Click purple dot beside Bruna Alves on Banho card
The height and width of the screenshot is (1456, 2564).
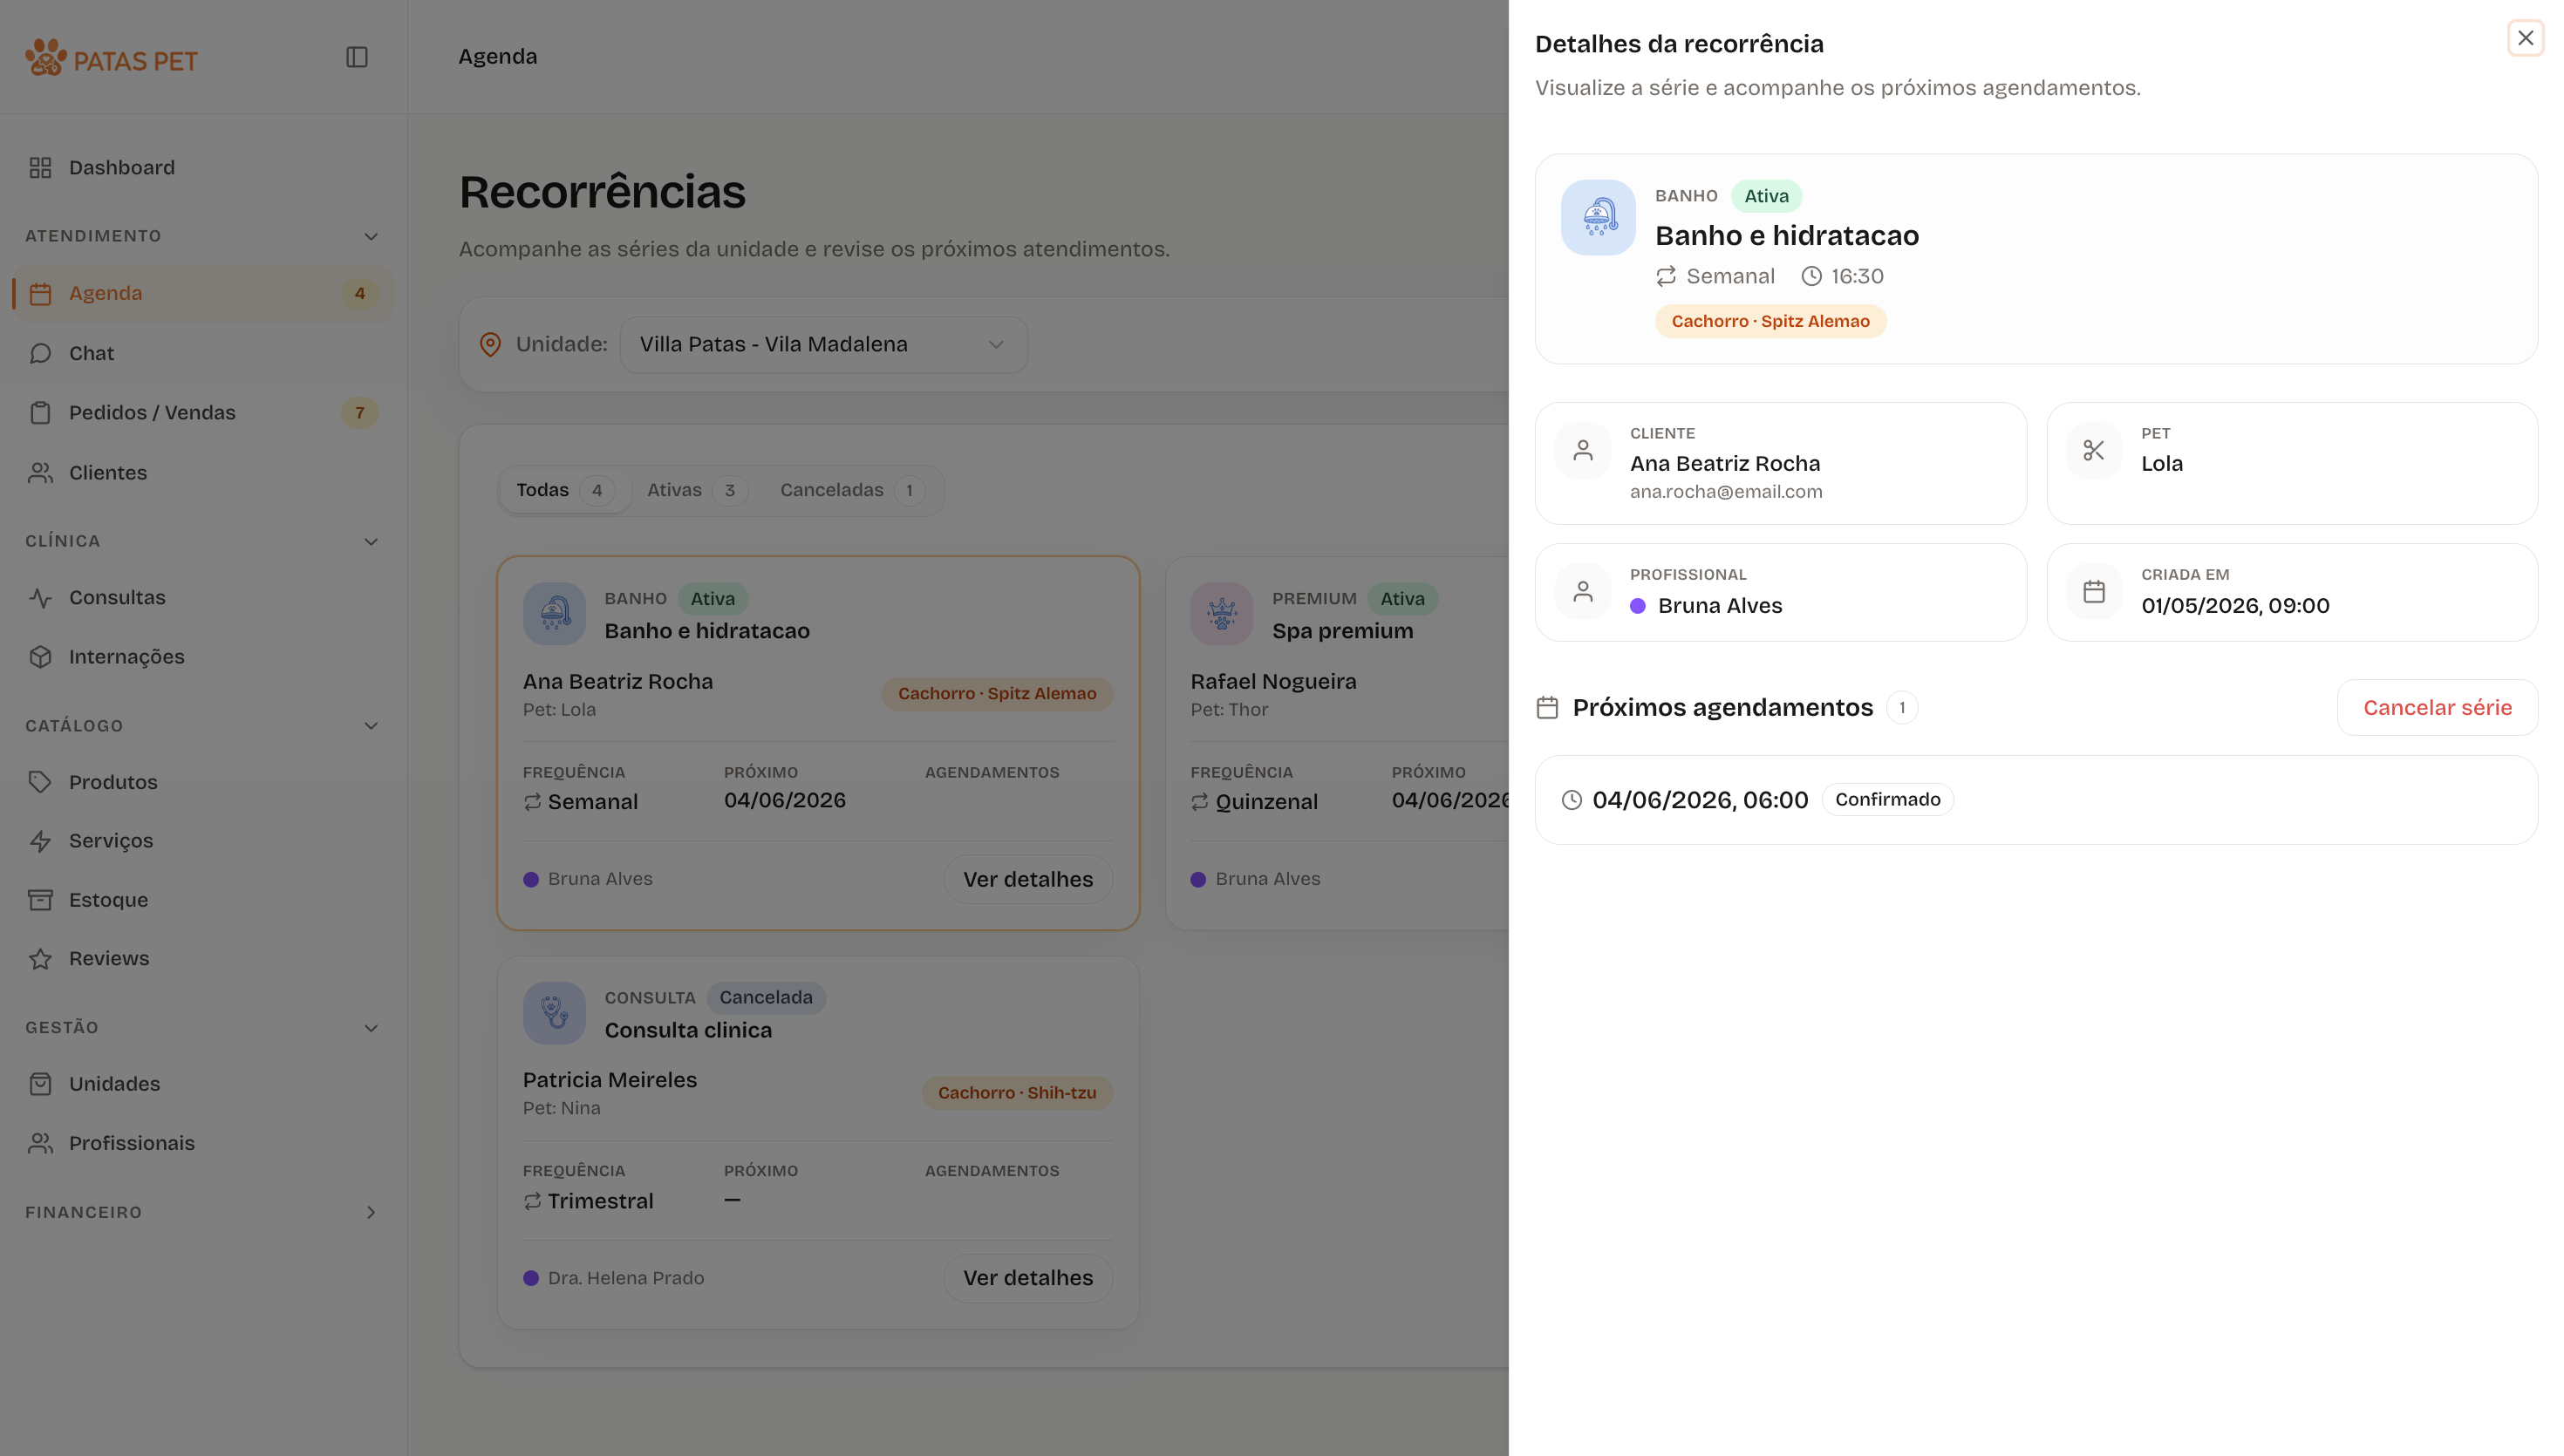[531, 880]
